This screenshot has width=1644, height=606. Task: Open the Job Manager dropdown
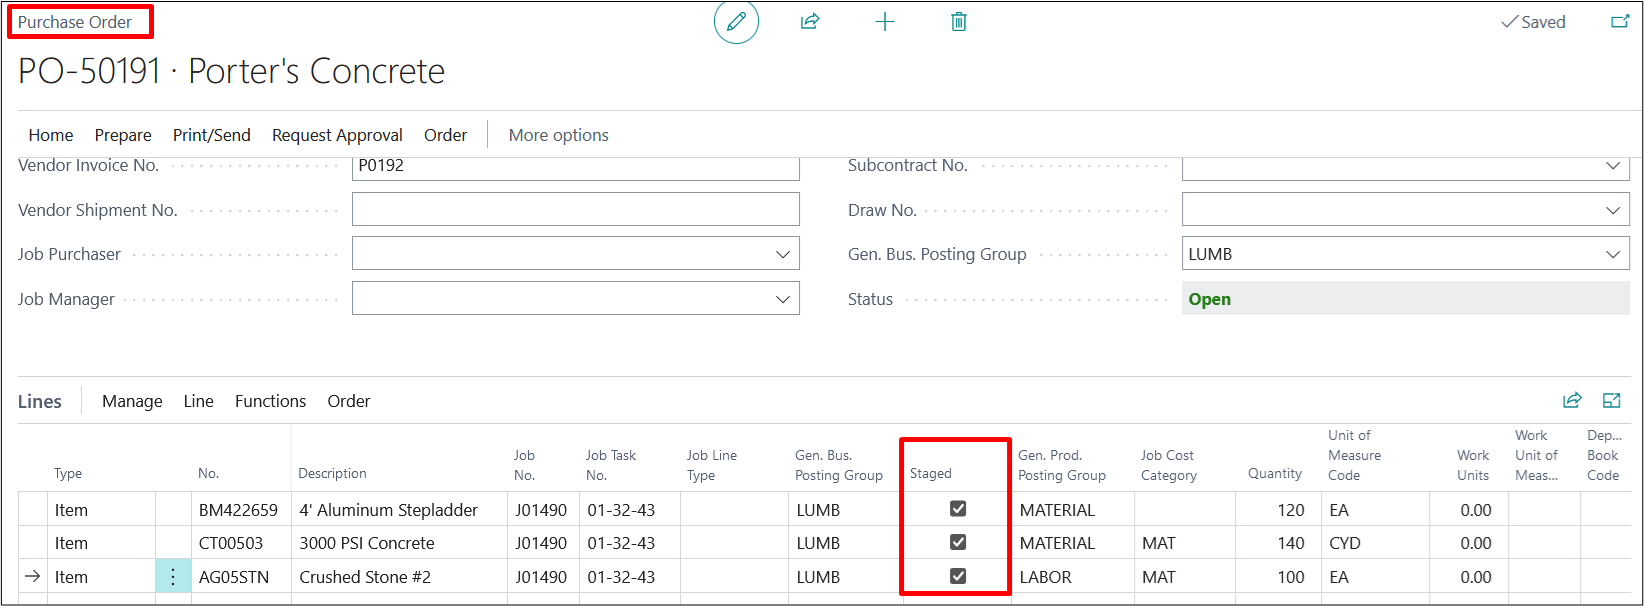click(x=783, y=299)
